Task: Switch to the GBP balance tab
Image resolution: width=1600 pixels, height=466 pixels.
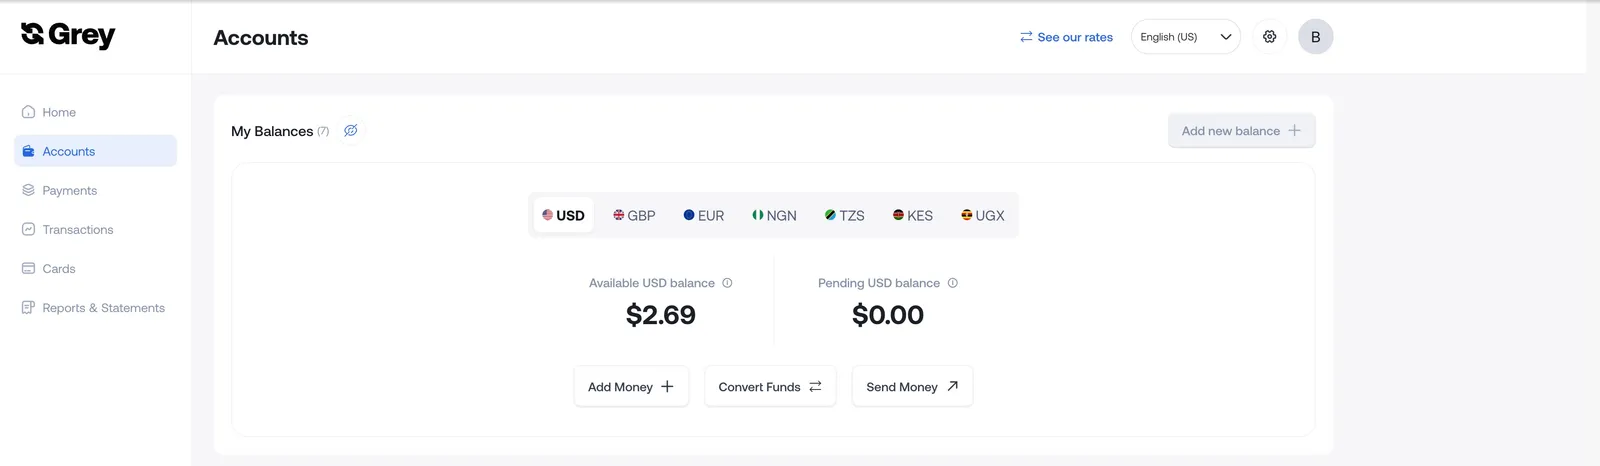Action: (634, 215)
